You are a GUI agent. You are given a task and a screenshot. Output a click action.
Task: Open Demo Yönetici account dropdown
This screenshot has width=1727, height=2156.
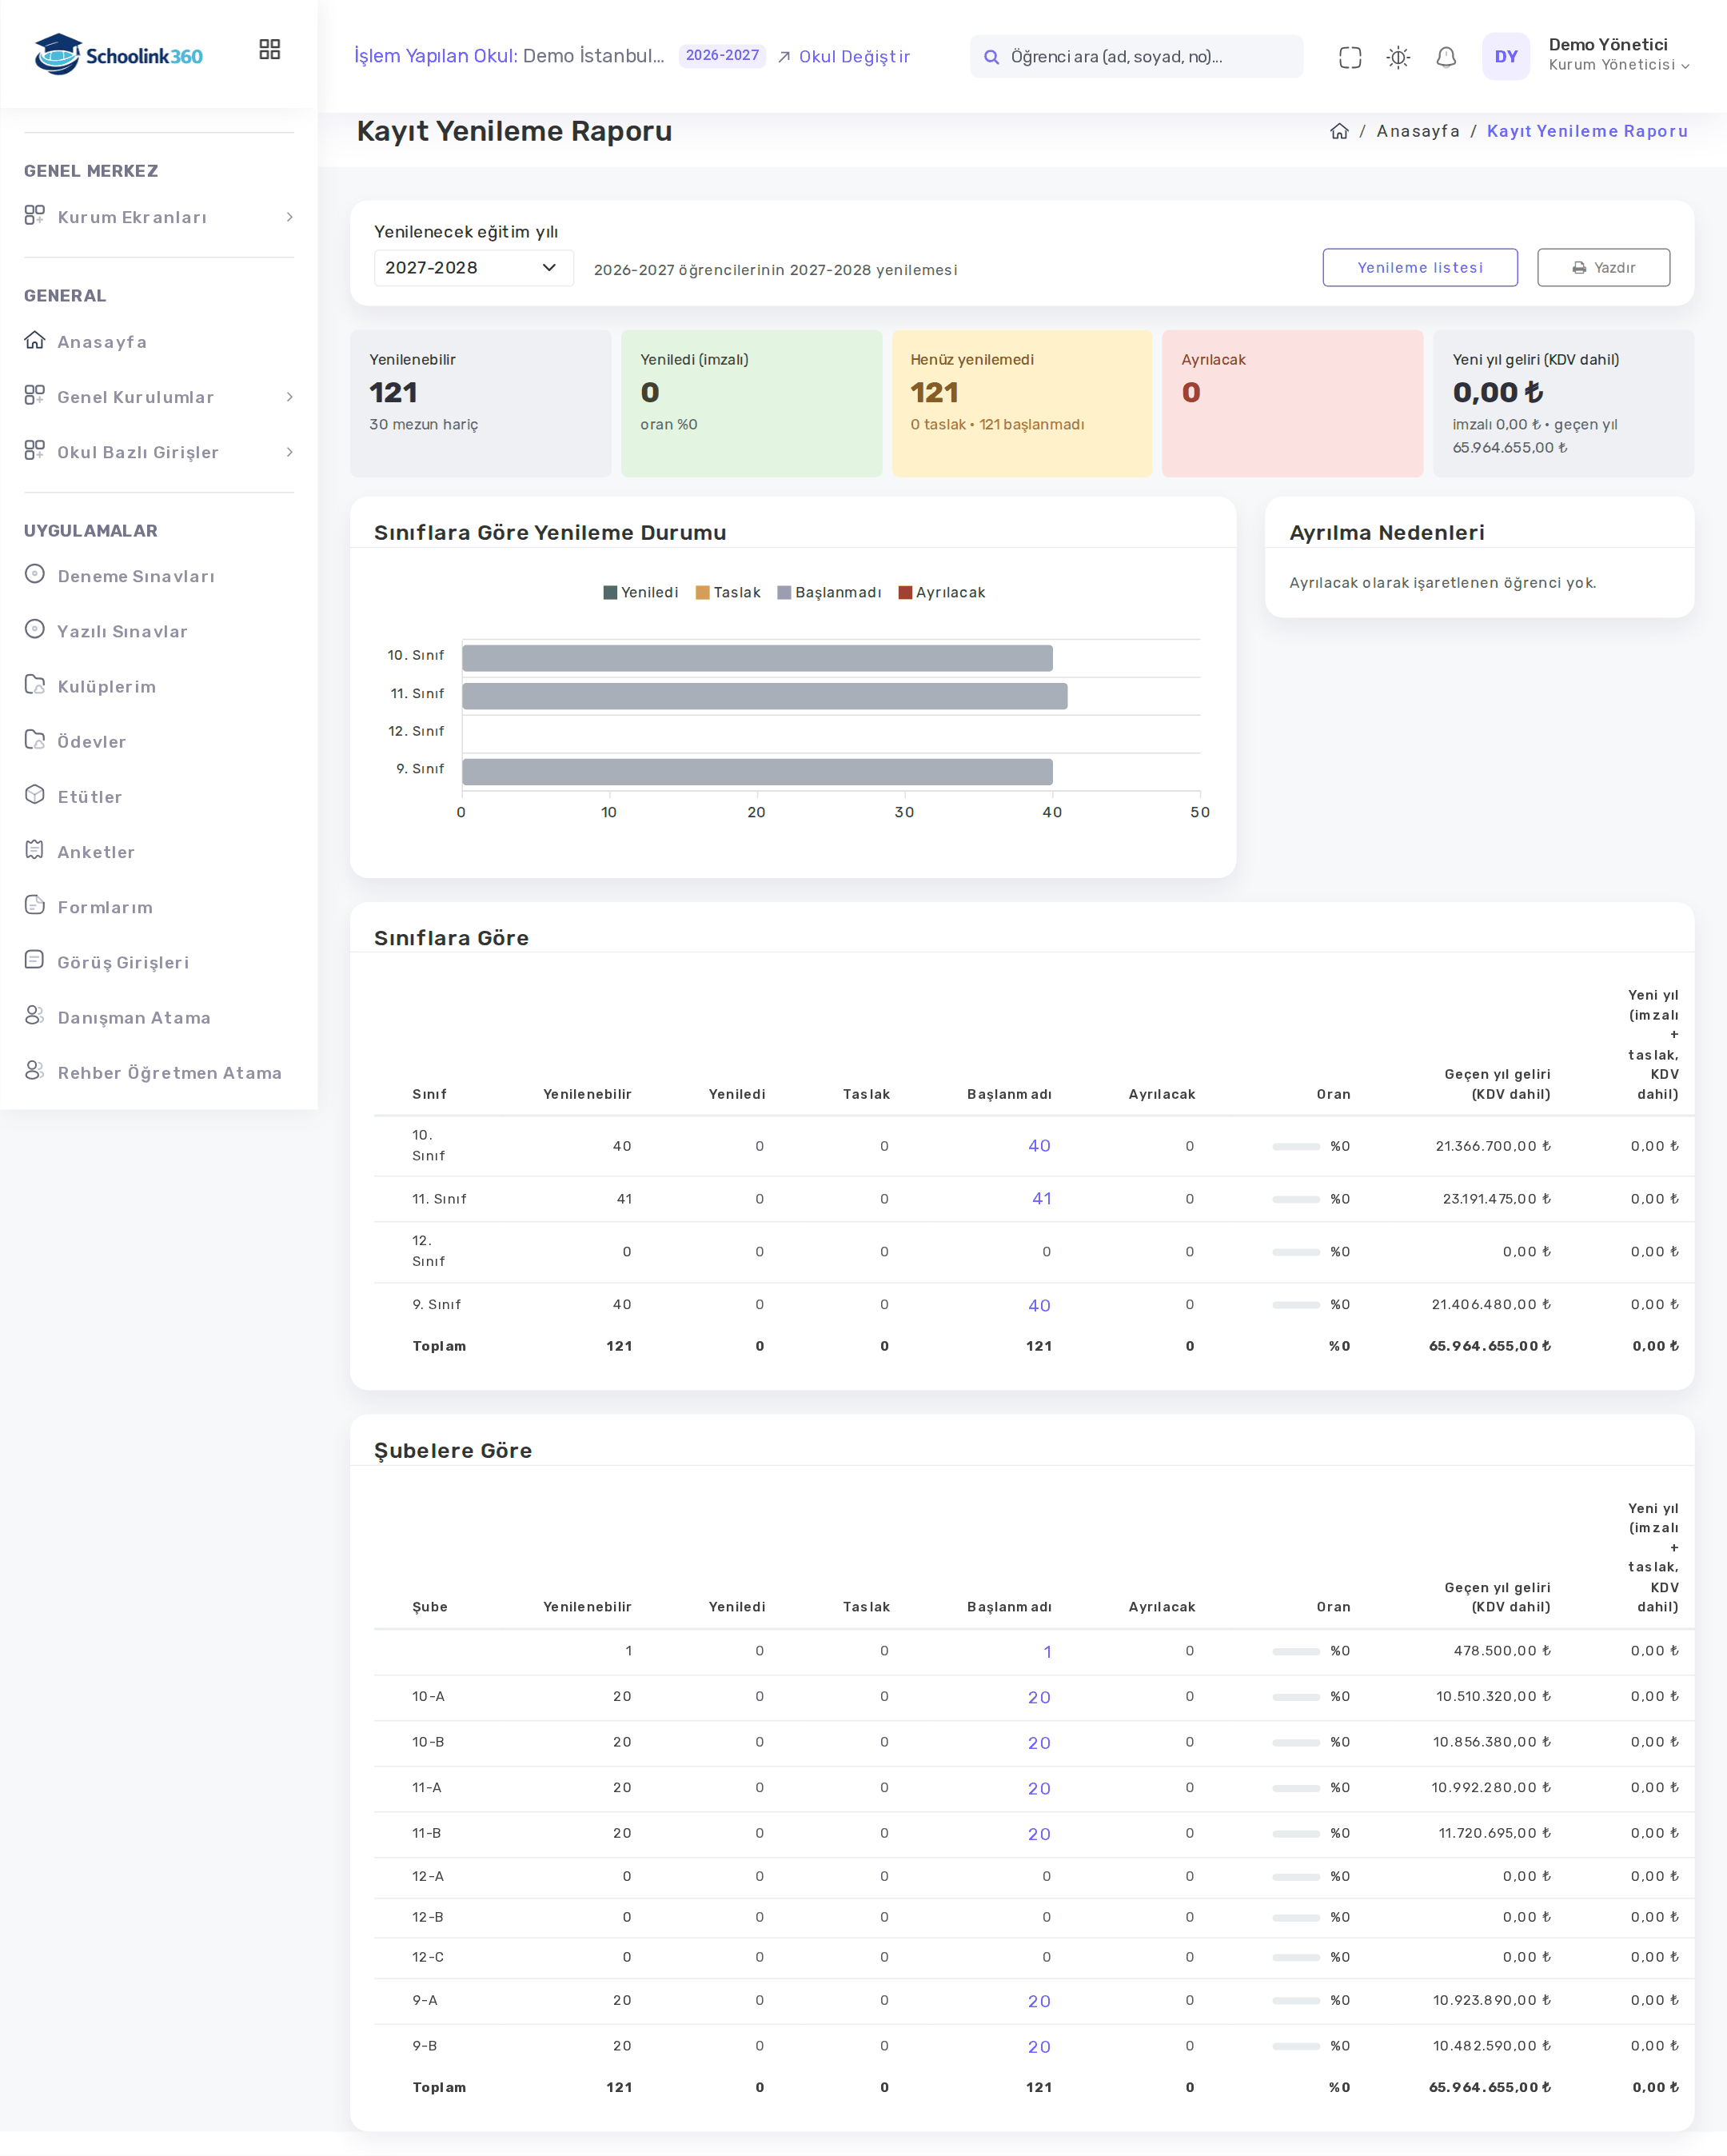(x=1618, y=55)
